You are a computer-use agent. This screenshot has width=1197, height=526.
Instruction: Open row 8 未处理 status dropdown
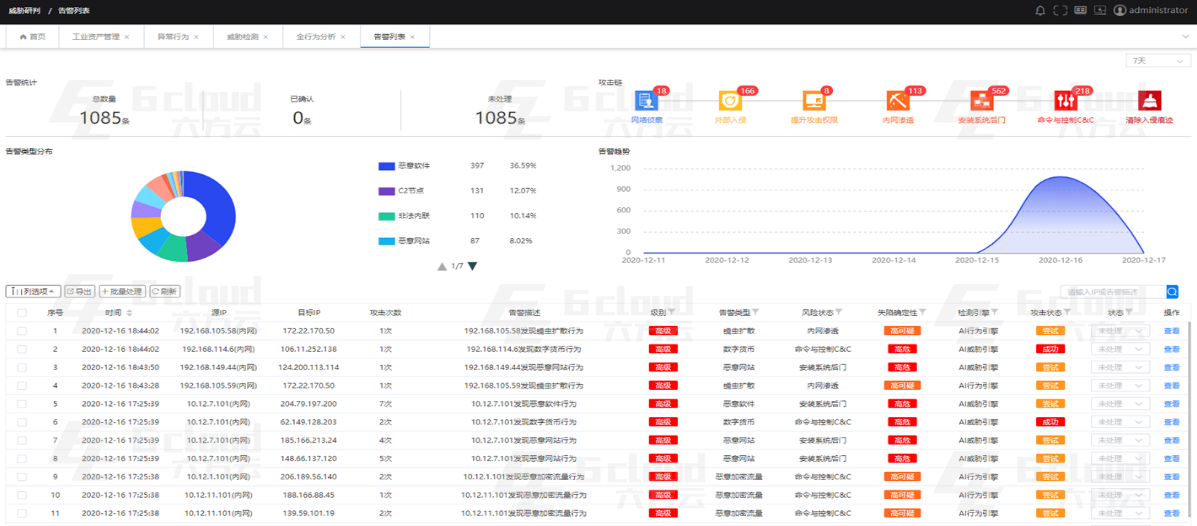click(x=1120, y=459)
